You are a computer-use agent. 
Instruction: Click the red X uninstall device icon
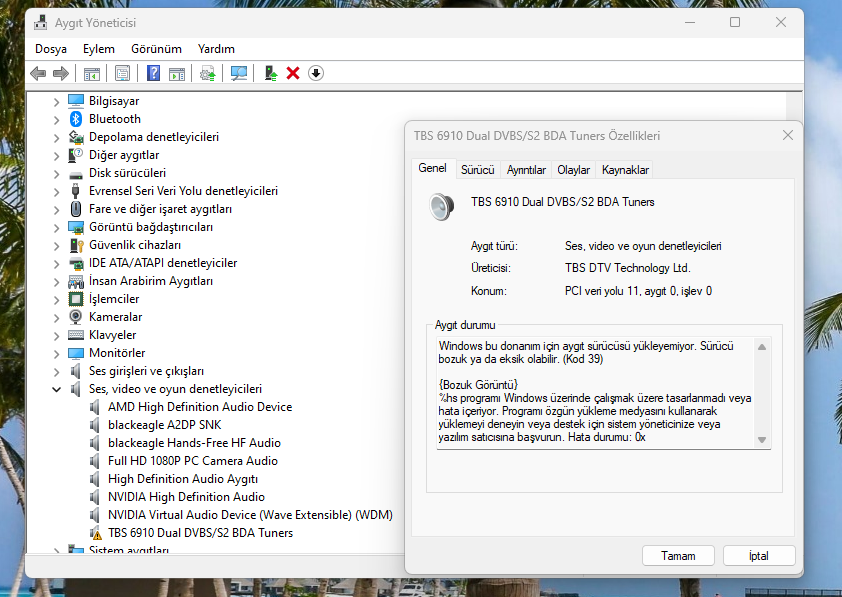293,73
